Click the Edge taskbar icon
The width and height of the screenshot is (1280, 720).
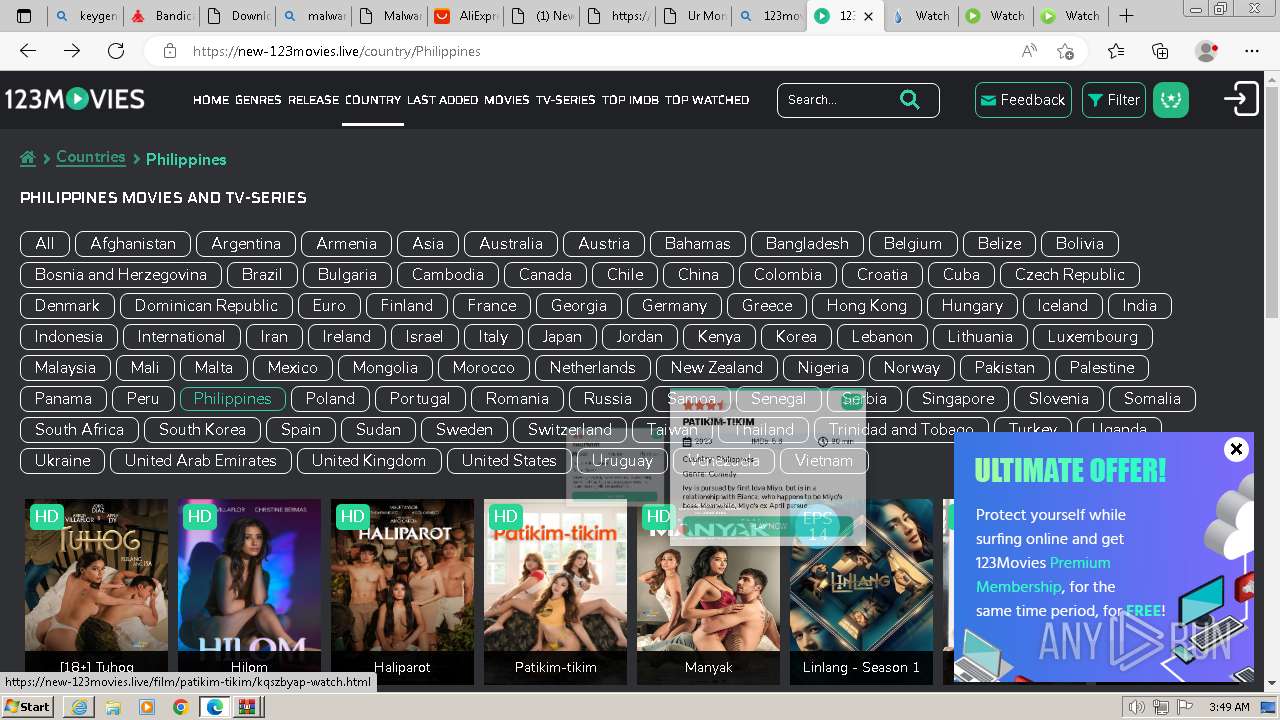pos(214,707)
